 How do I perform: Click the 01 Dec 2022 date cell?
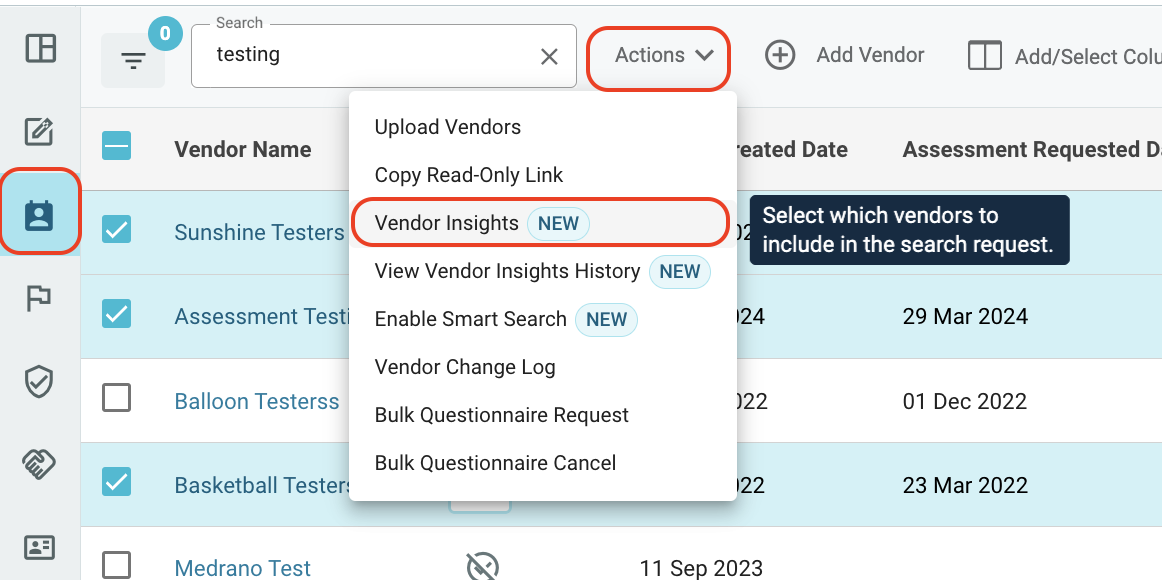(x=964, y=401)
